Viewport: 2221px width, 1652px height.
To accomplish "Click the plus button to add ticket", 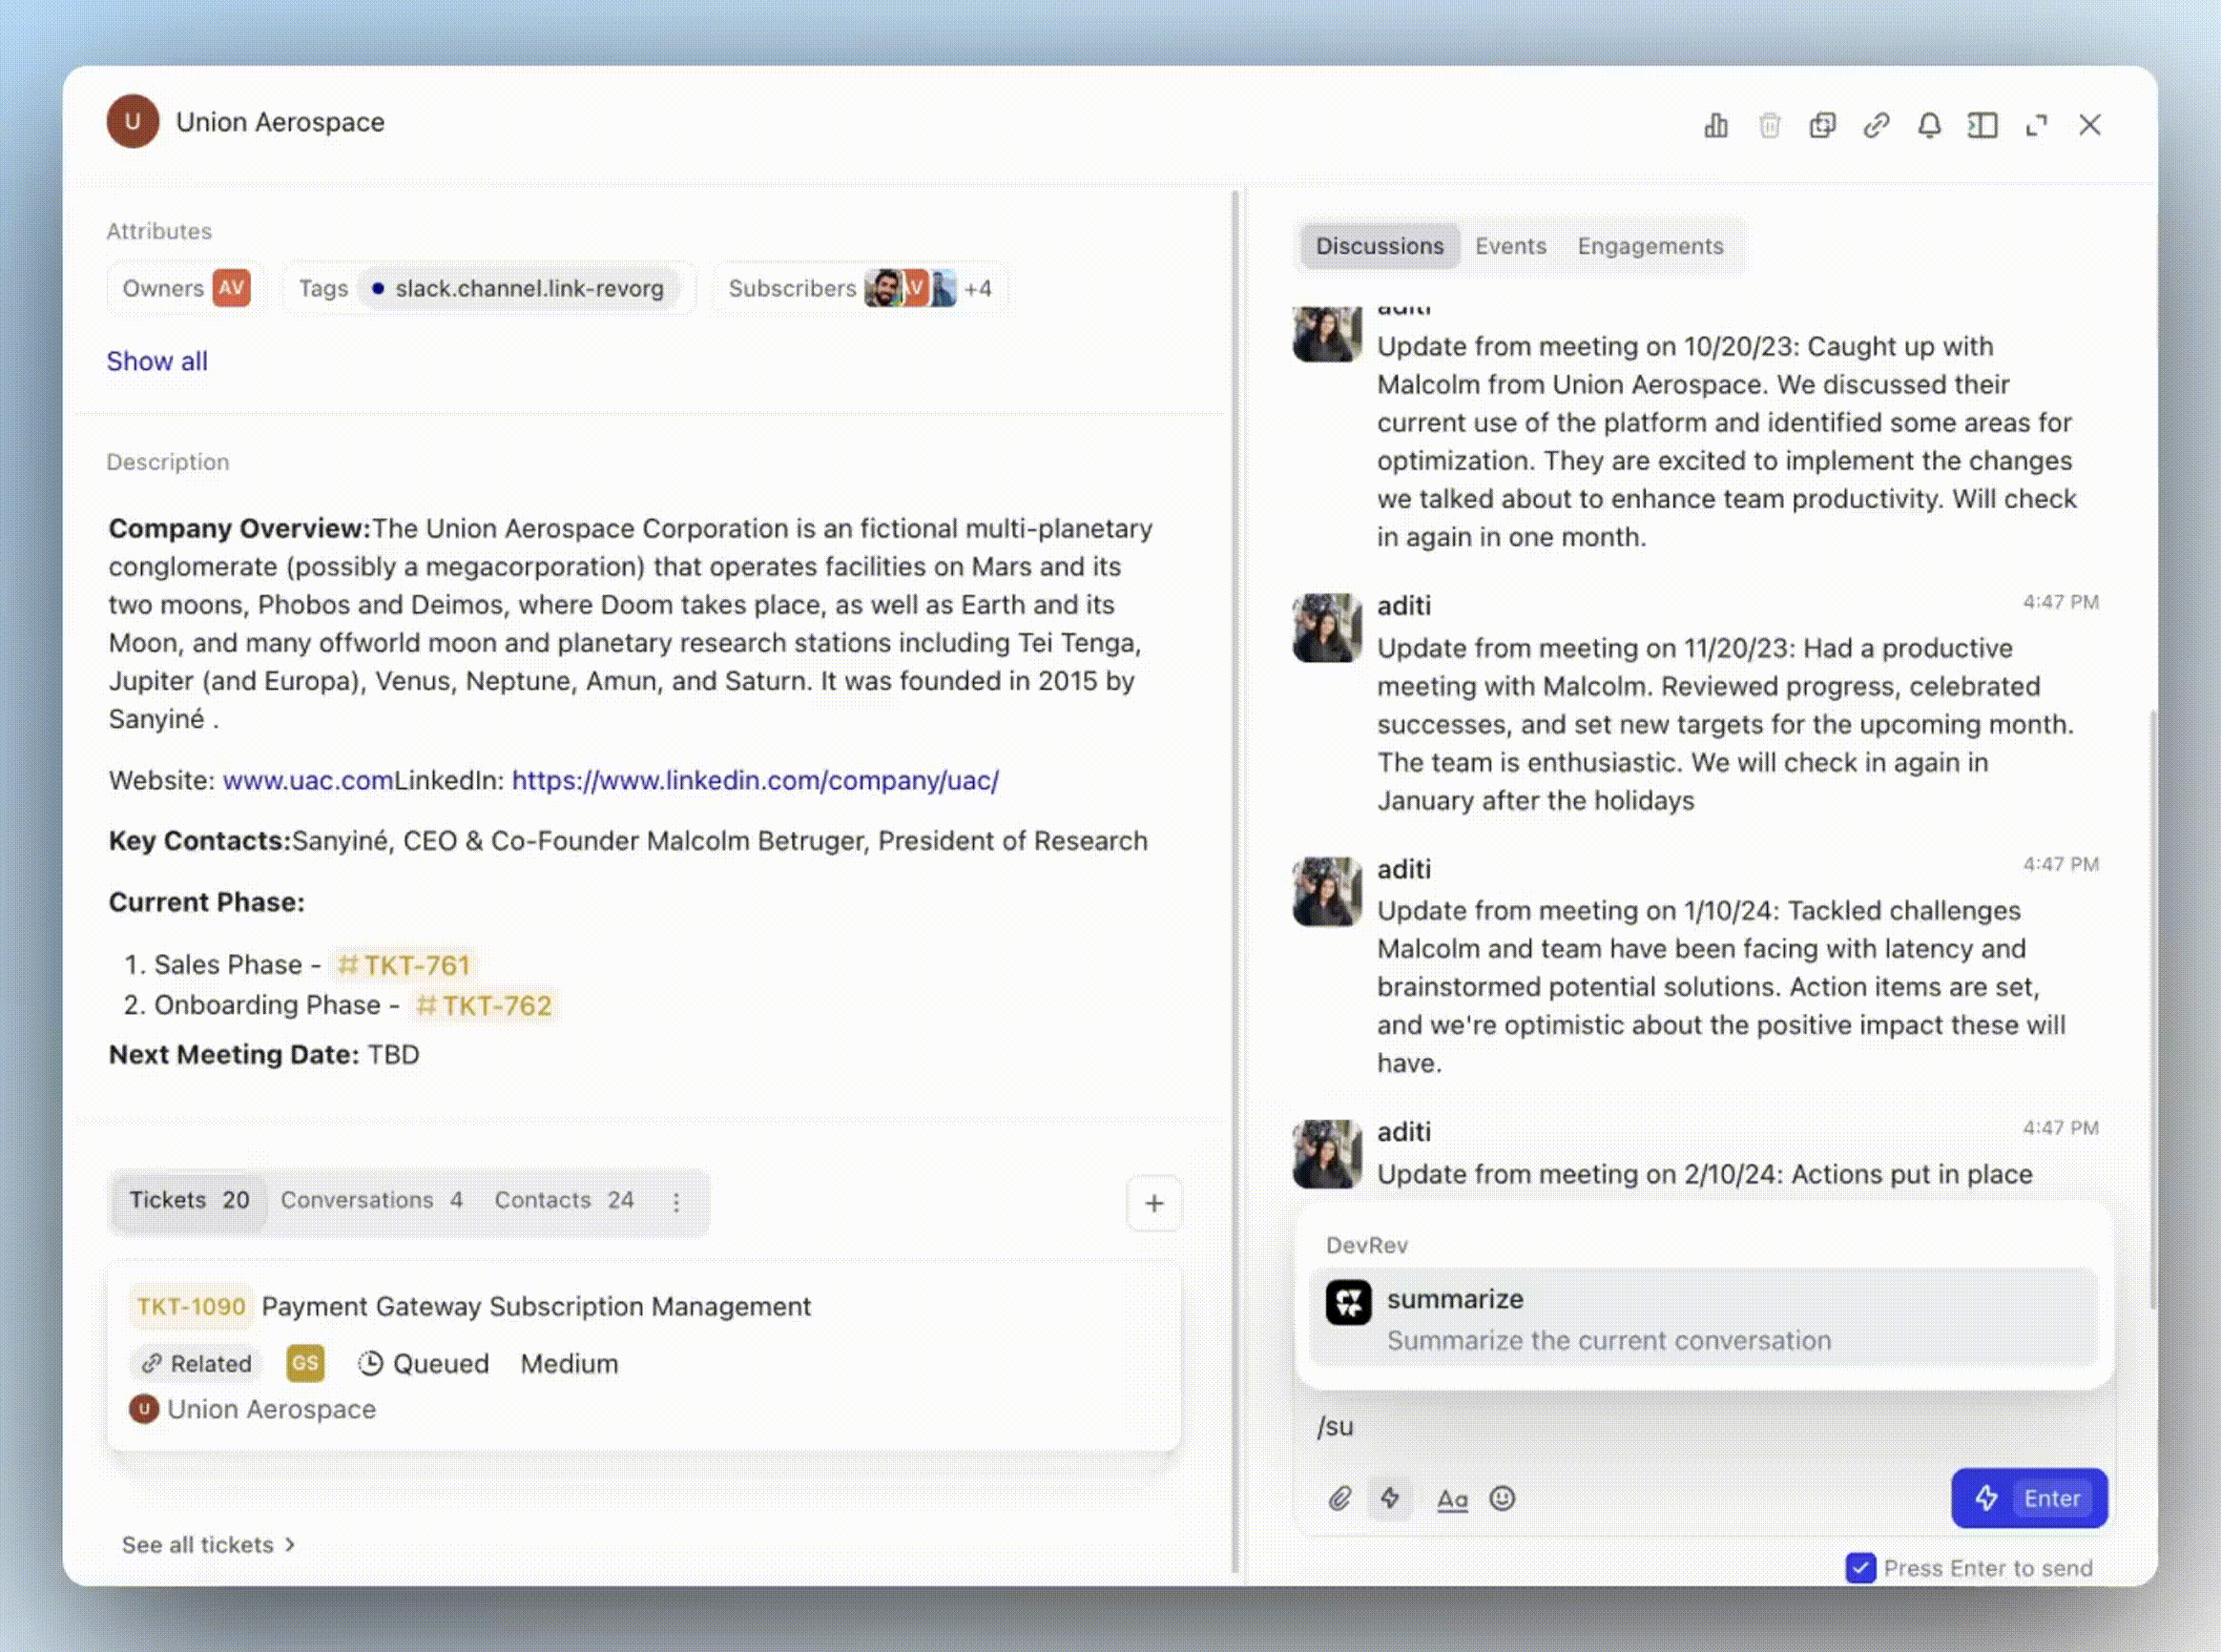I will [1154, 1203].
